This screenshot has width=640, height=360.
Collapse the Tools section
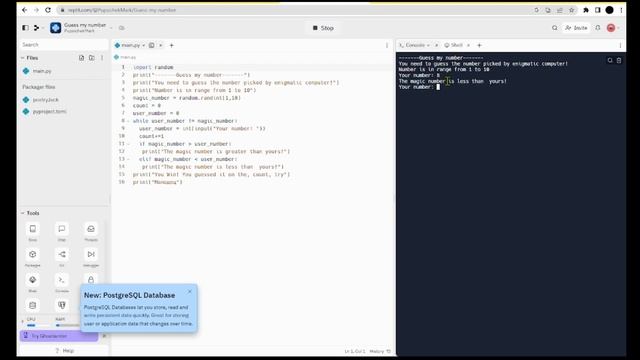[x=22, y=213]
